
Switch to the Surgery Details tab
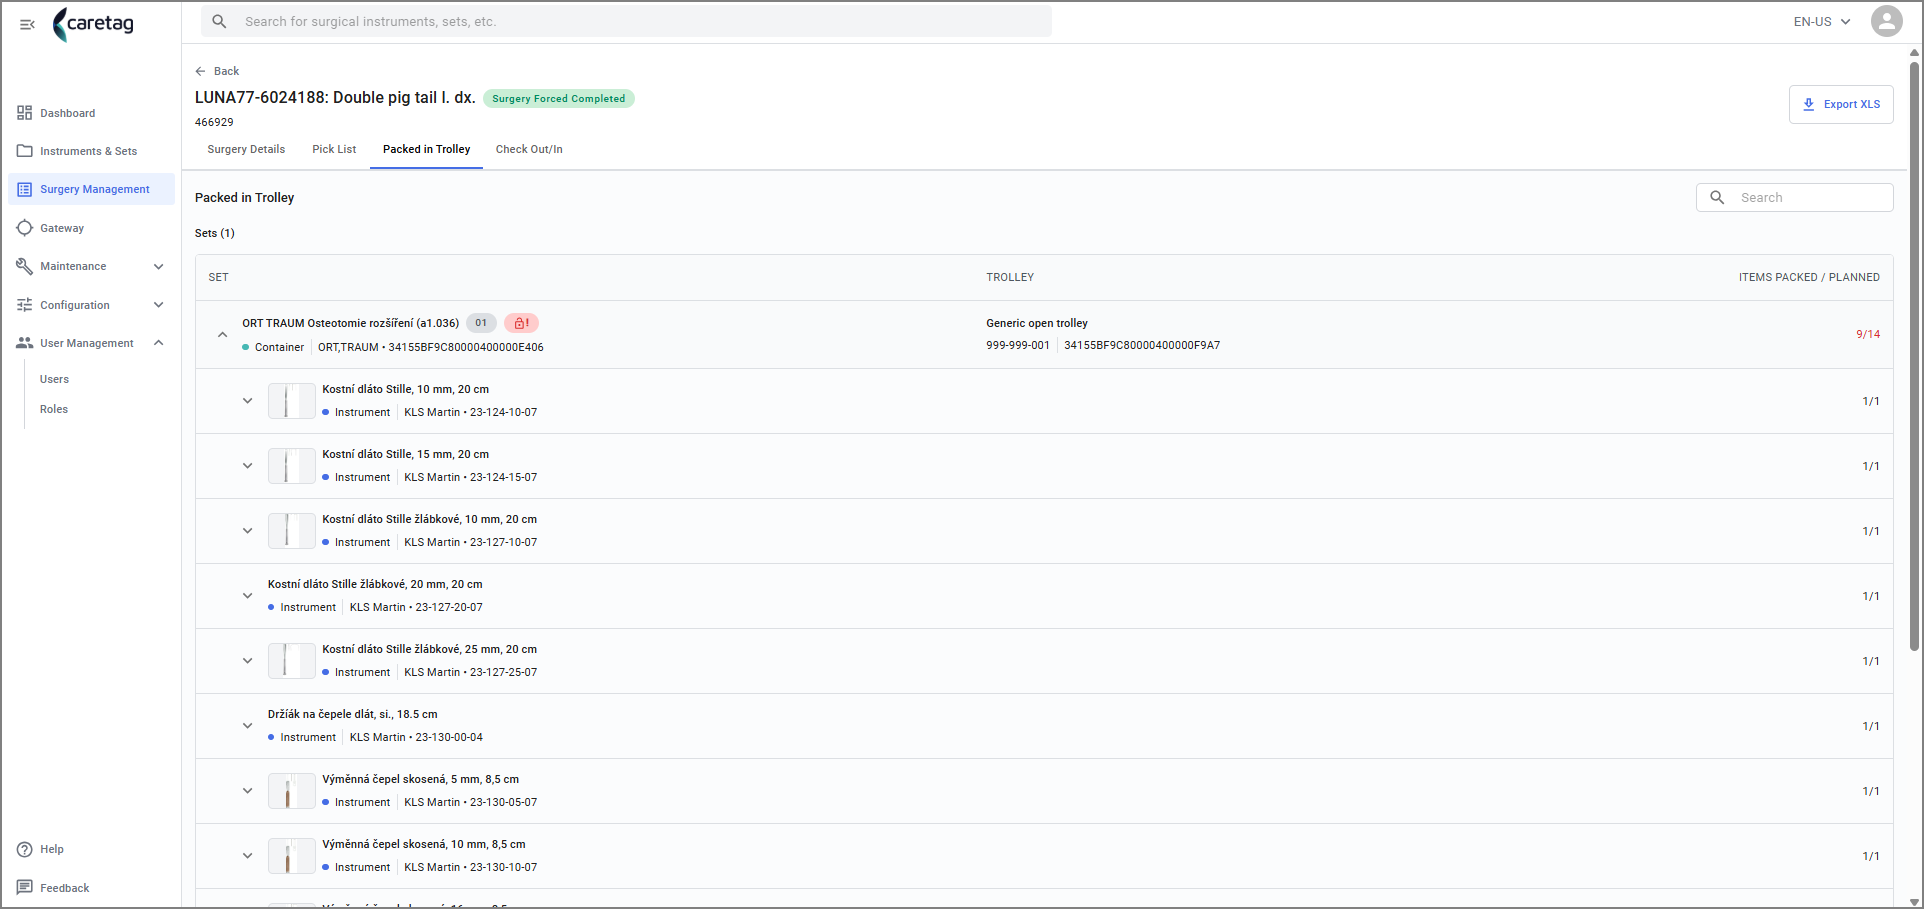pyautogui.click(x=246, y=149)
